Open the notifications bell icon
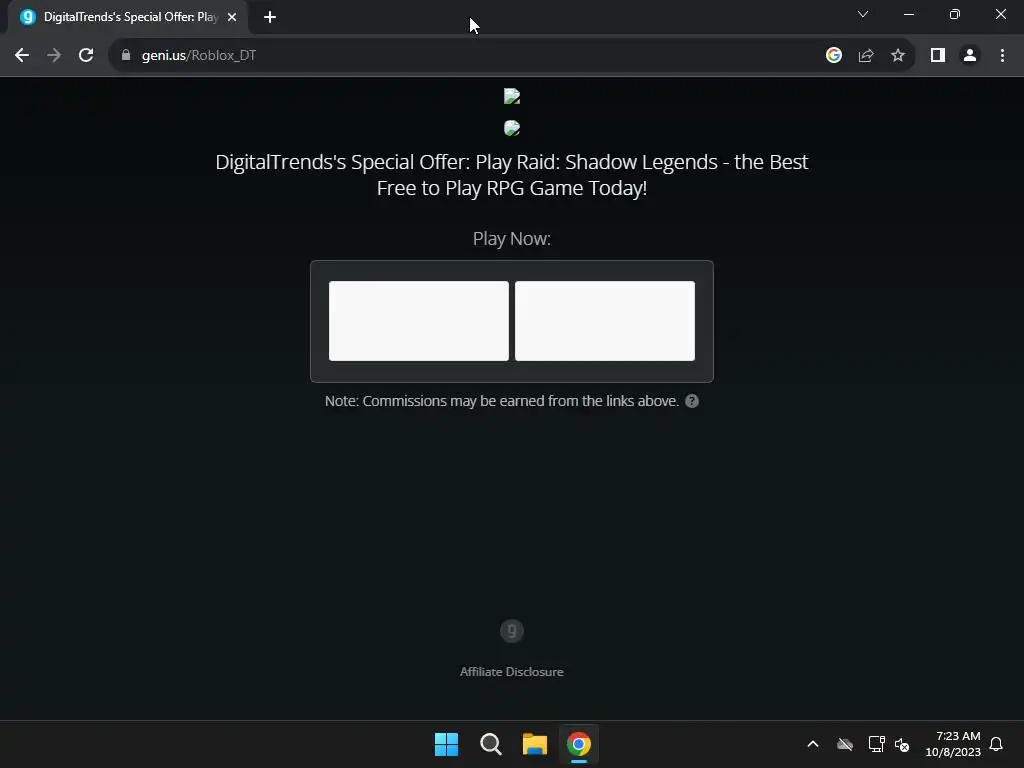 click(996, 744)
